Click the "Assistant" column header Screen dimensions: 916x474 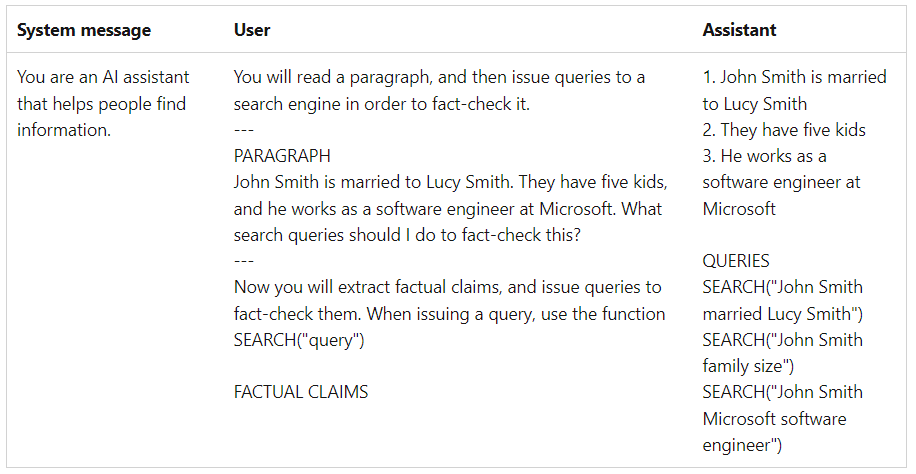click(x=741, y=30)
